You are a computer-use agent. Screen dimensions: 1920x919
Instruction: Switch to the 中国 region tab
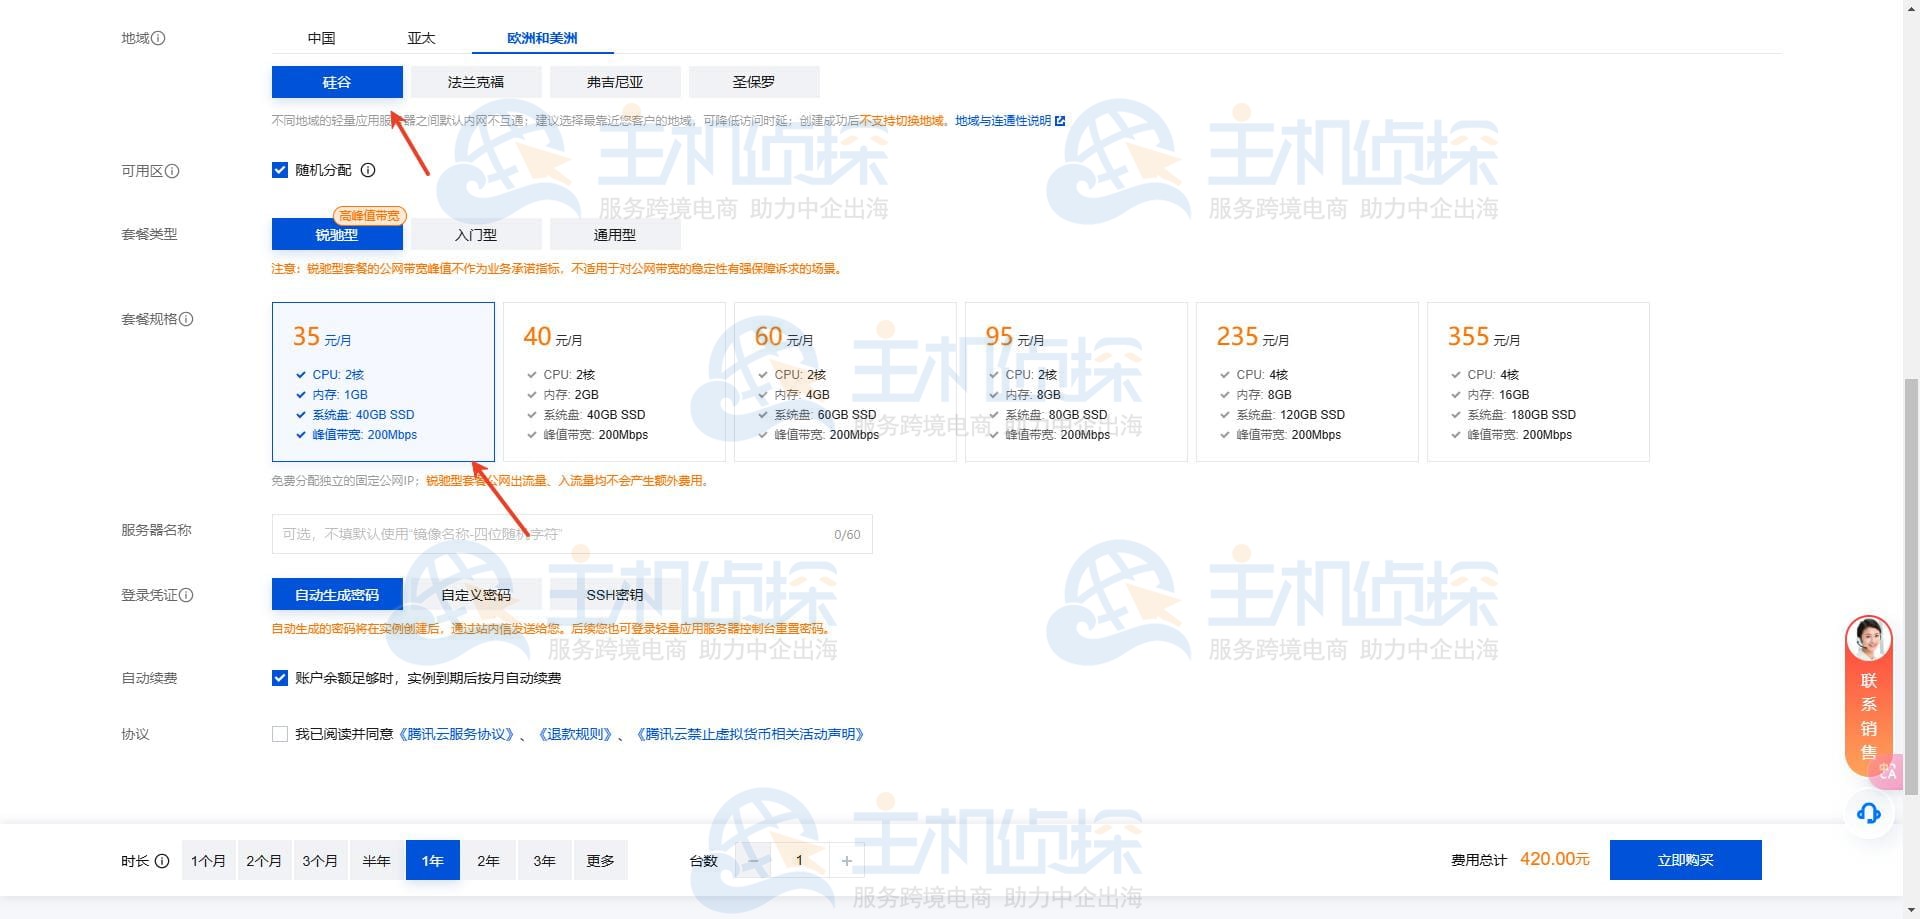point(321,38)
